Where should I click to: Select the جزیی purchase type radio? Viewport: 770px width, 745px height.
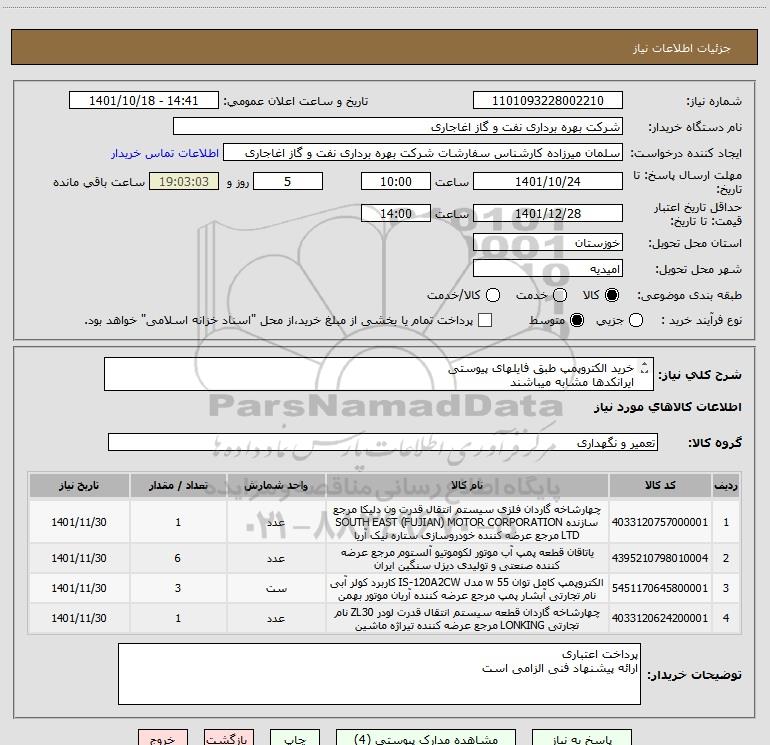click(635, 320)
